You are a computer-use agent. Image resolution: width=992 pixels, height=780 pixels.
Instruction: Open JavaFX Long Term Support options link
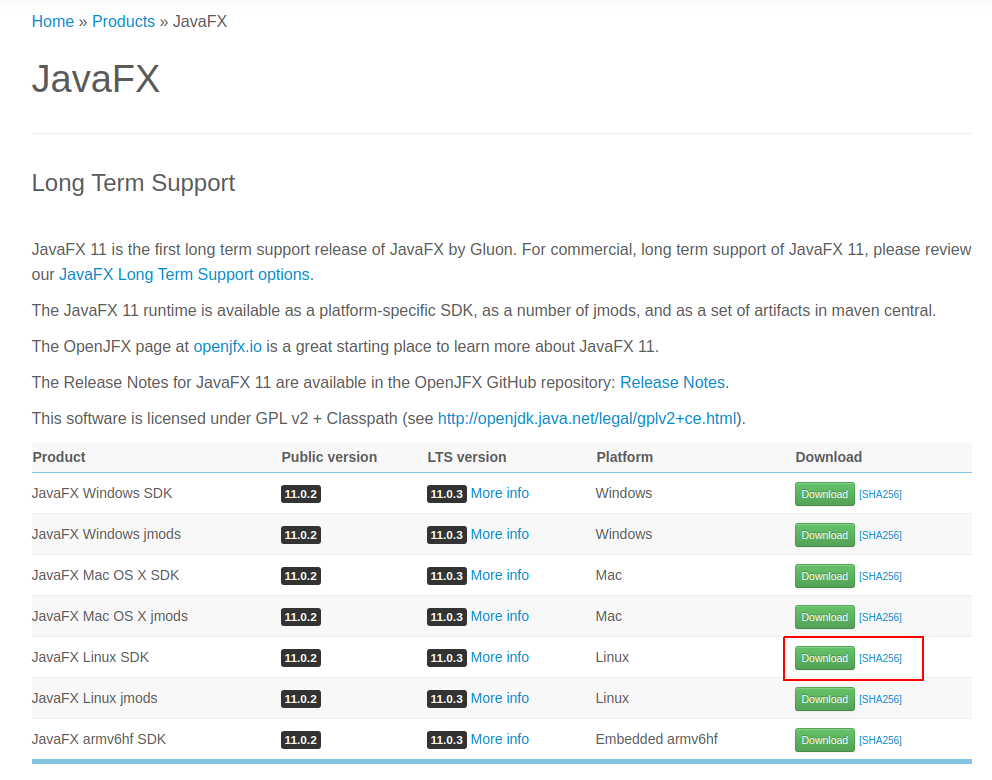point(184,275)
